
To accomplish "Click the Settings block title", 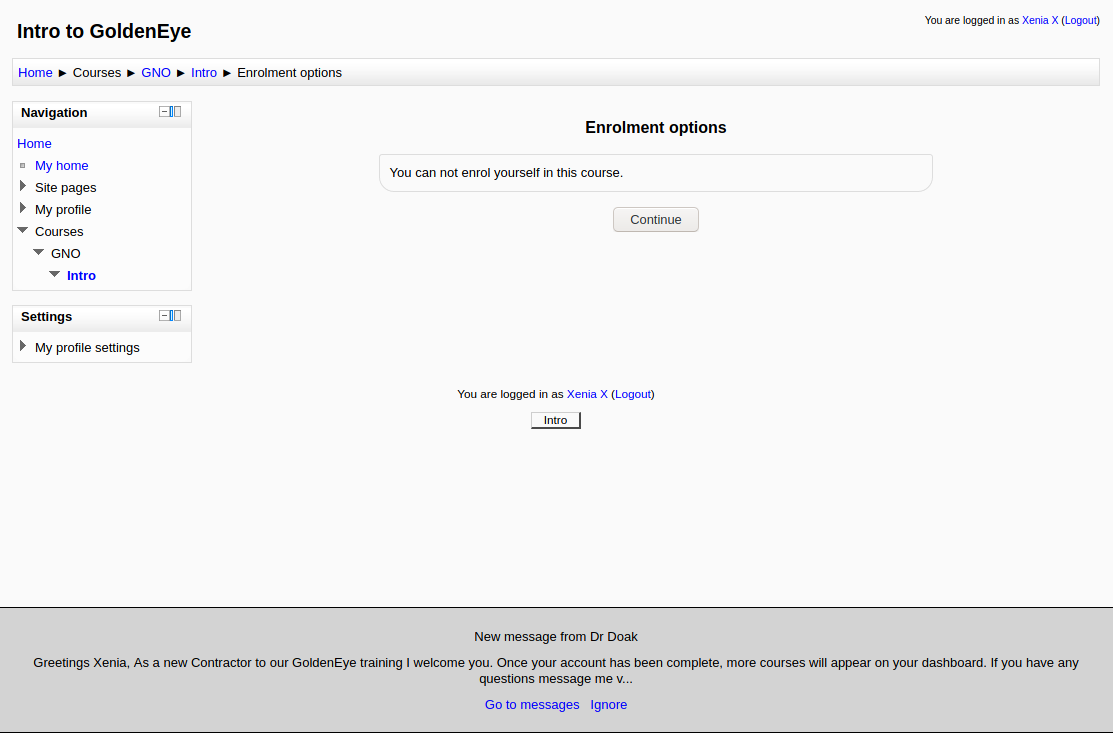I will coord(46,316).
